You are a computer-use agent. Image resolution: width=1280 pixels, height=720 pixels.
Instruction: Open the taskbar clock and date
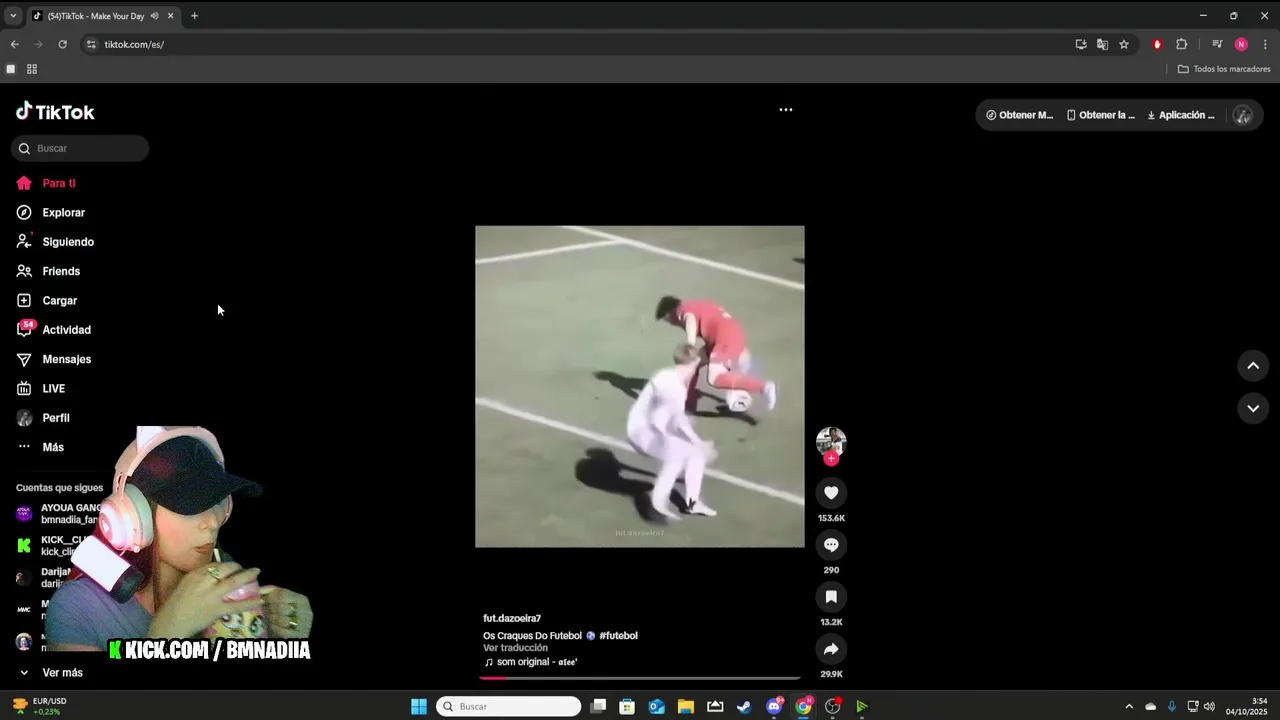click(x=1247, y=706)
